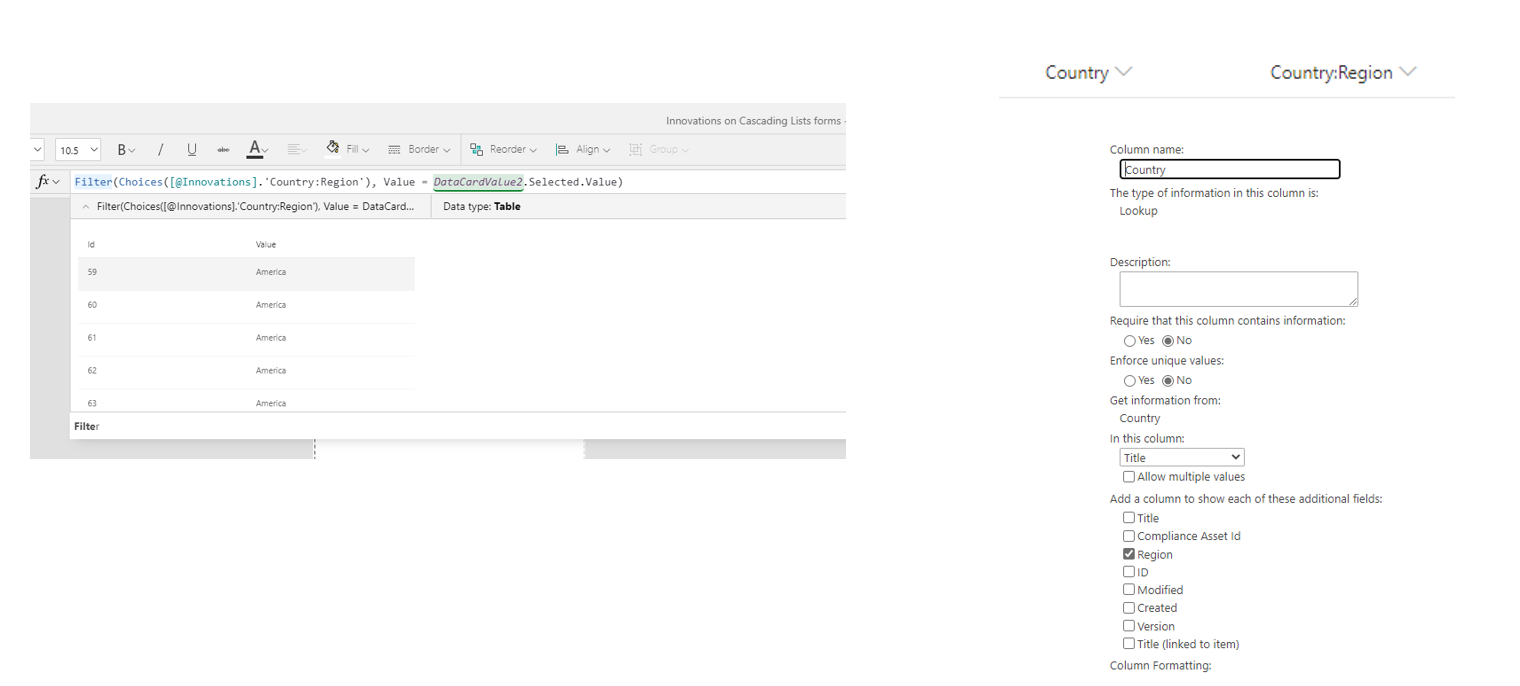Open the Fill color options
Screen dimensions: 1520x686
tap(348, 148)
